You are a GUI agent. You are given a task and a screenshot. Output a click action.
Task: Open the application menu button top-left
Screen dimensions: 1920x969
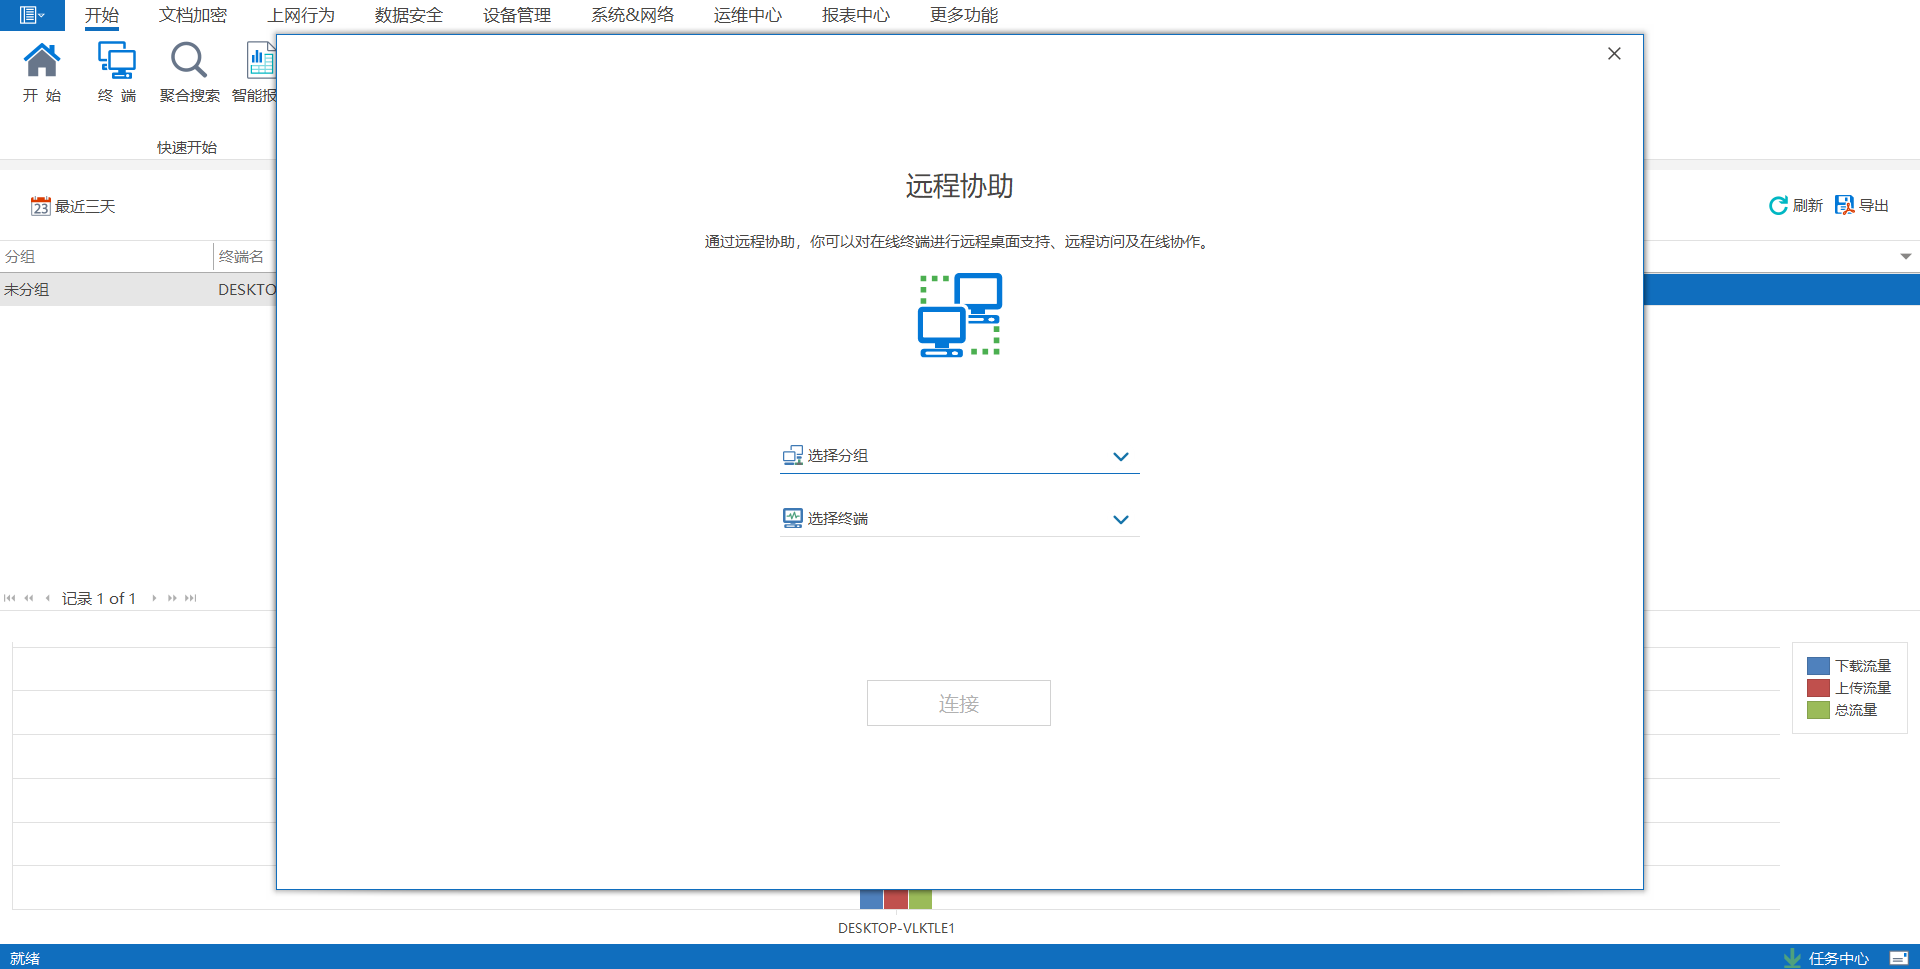point(32,15)
